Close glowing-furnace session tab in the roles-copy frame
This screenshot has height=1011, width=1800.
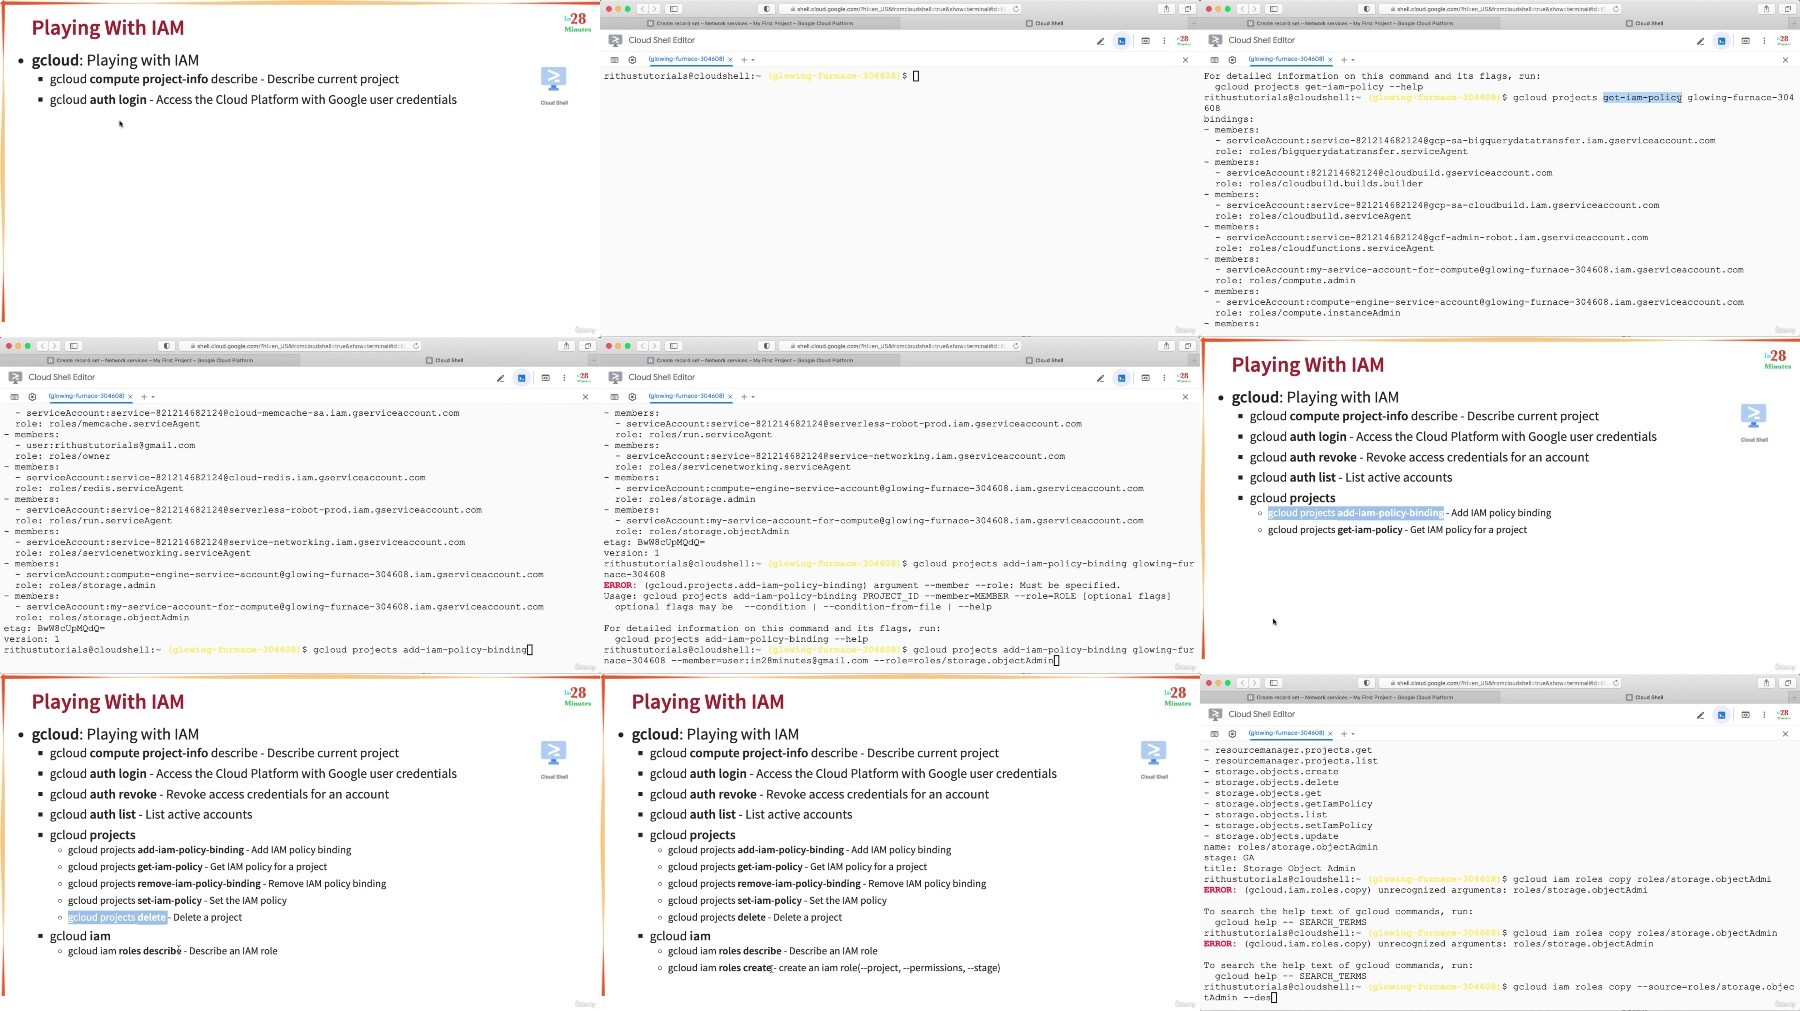coord(1330,734)
